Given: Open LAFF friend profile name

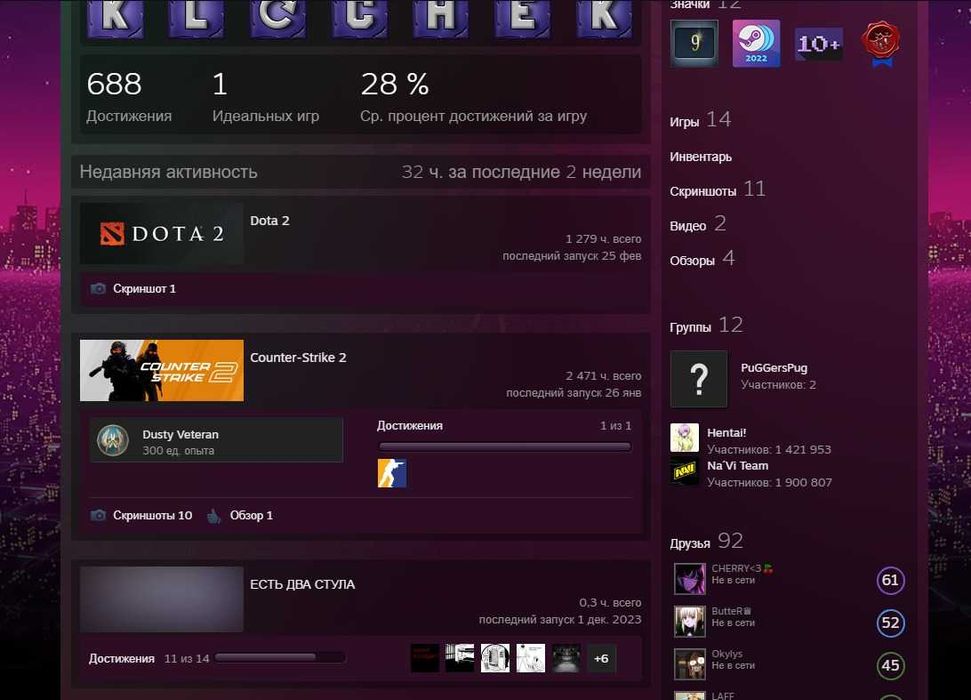Looking at the screenshot, I should (x=723, y=696).
